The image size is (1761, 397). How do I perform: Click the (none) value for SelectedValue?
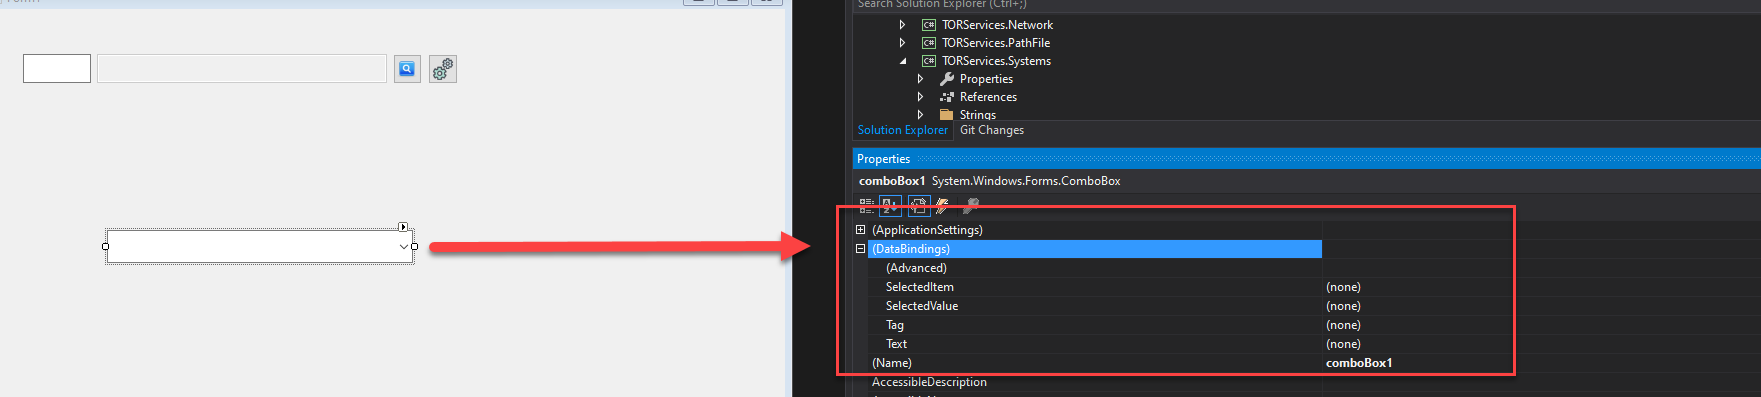pyautogui.click(x=1343, y=306)
